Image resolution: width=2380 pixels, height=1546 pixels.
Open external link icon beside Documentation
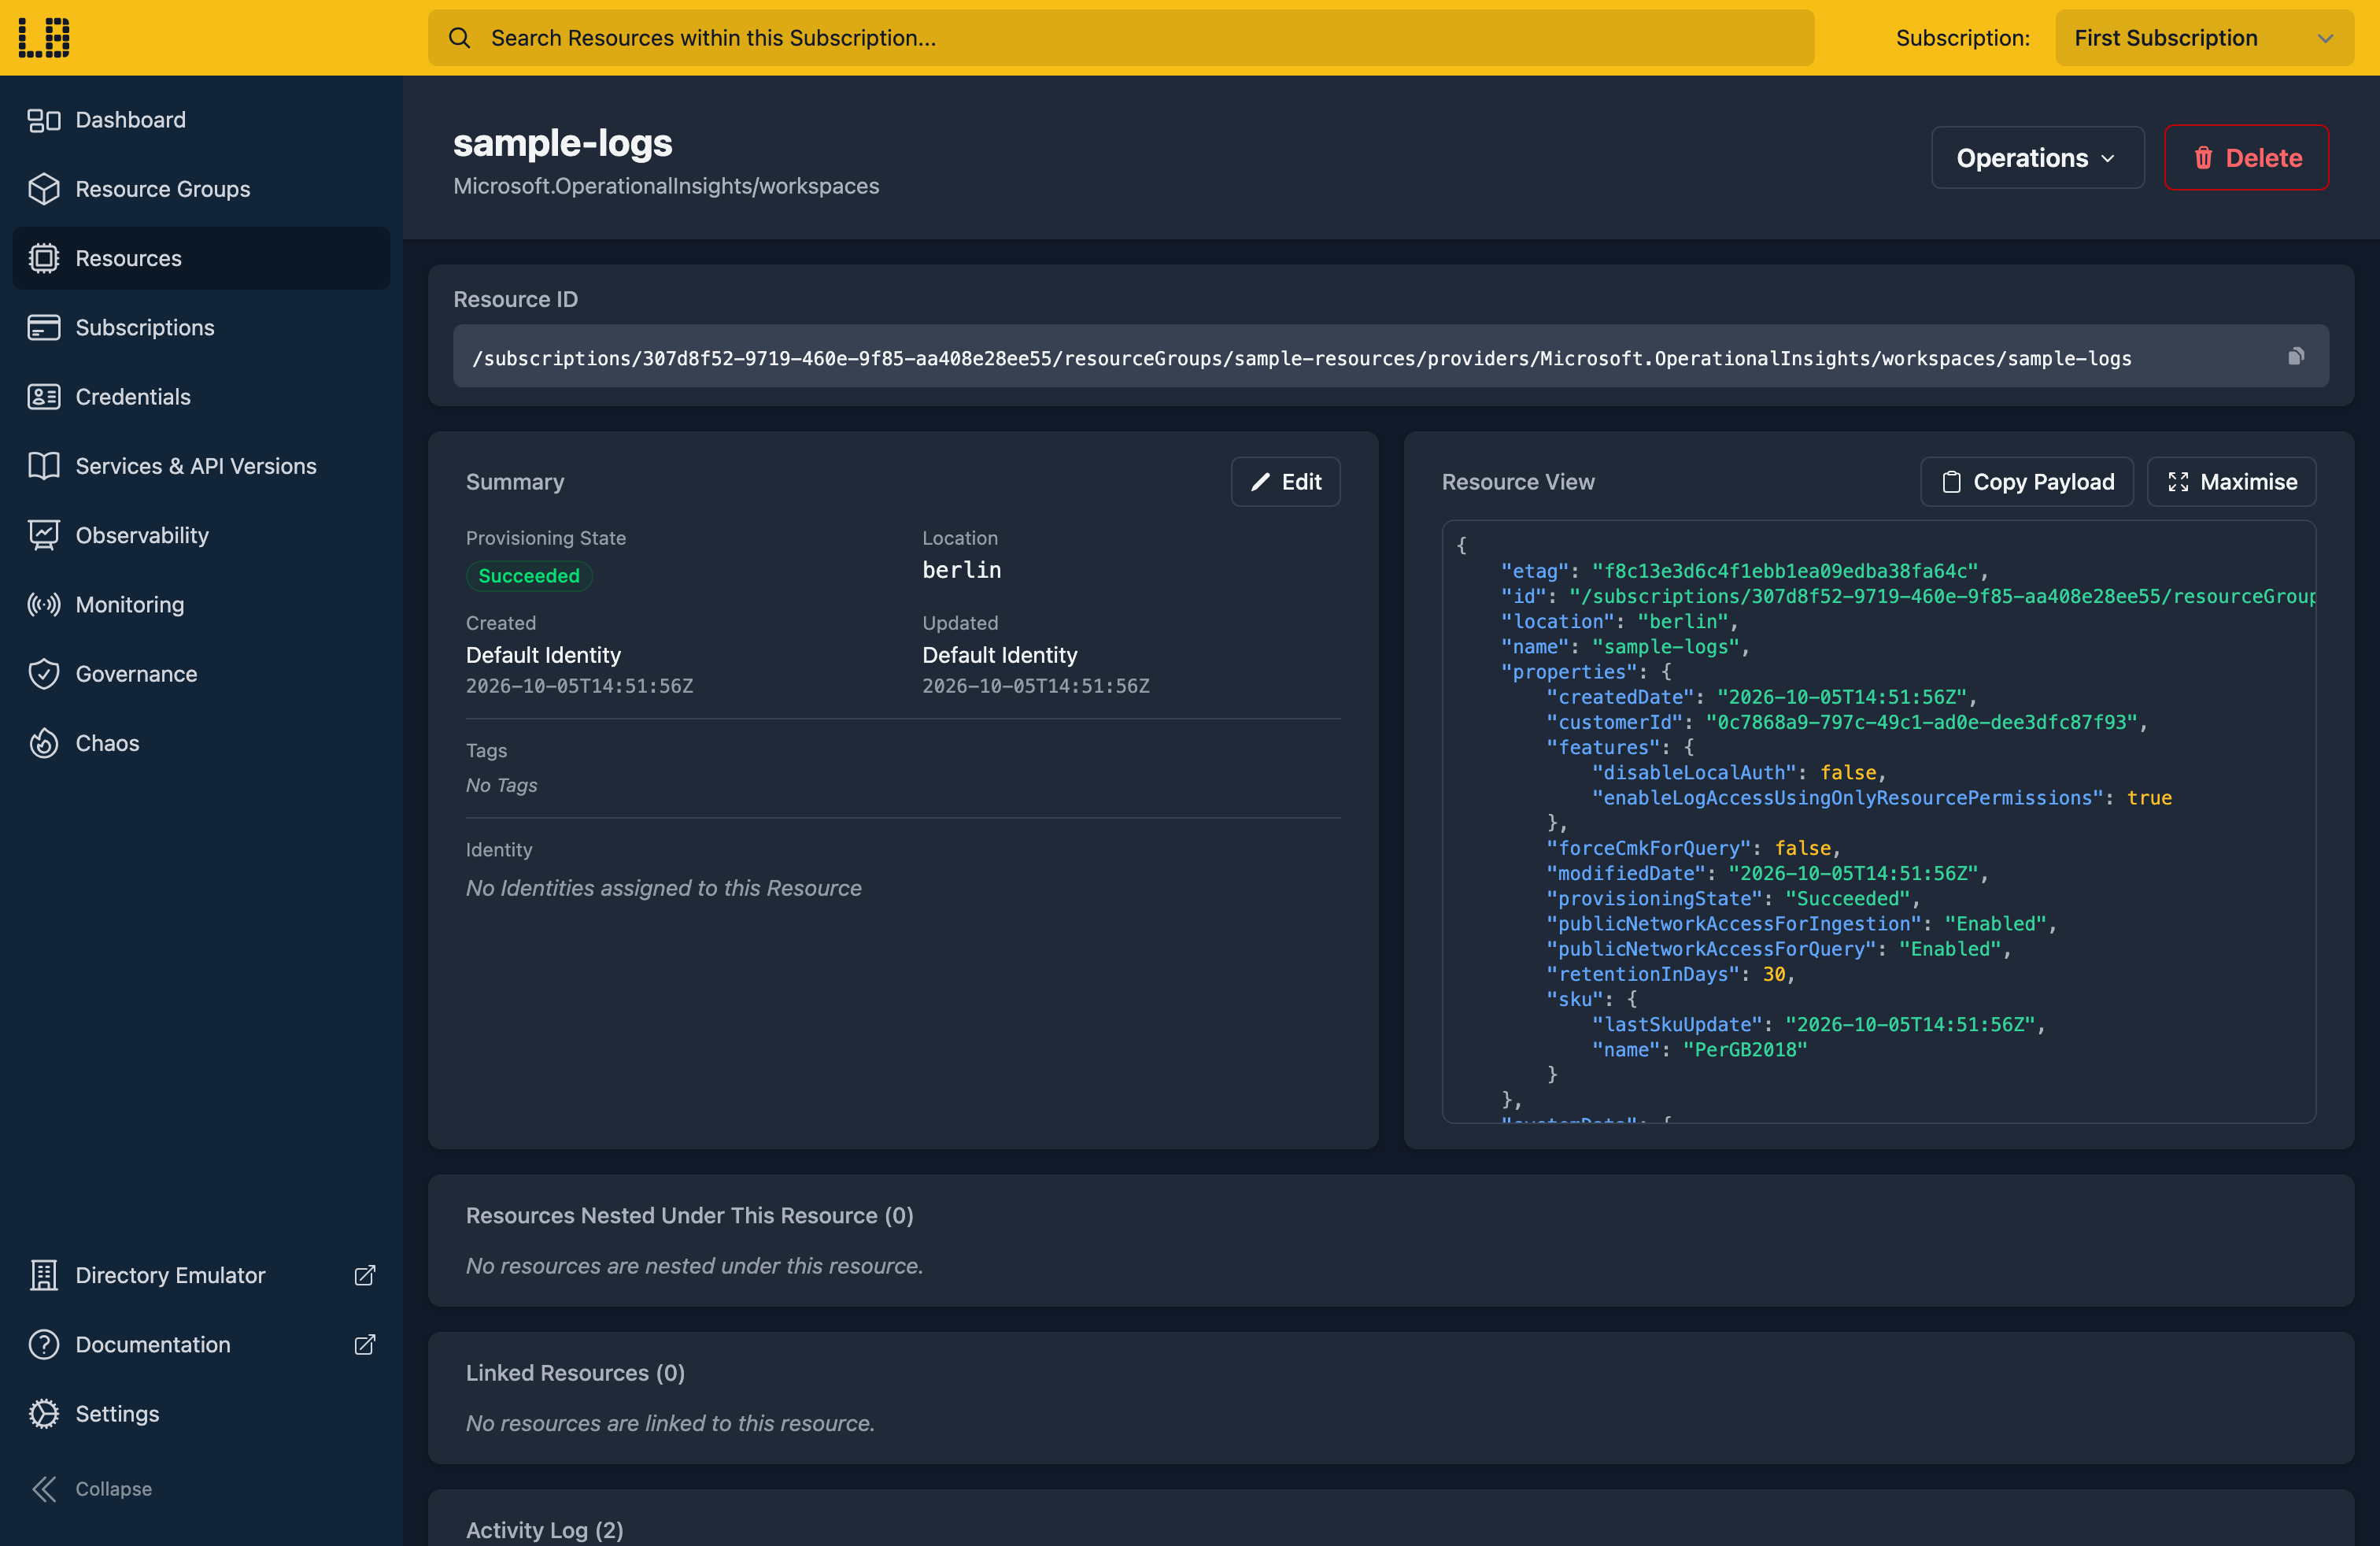tap(365, 1344)
